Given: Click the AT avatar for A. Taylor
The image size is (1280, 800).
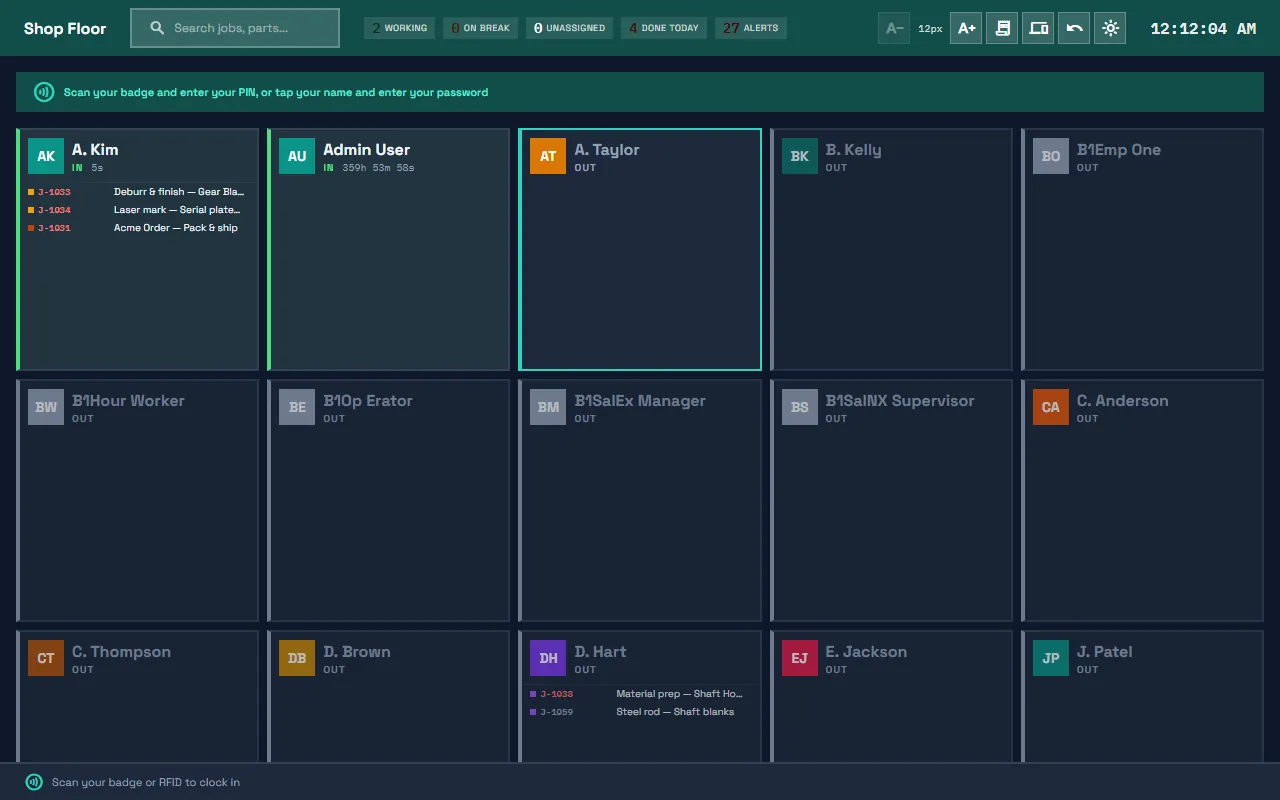Looking at the screenshot, I should (548, 156).
